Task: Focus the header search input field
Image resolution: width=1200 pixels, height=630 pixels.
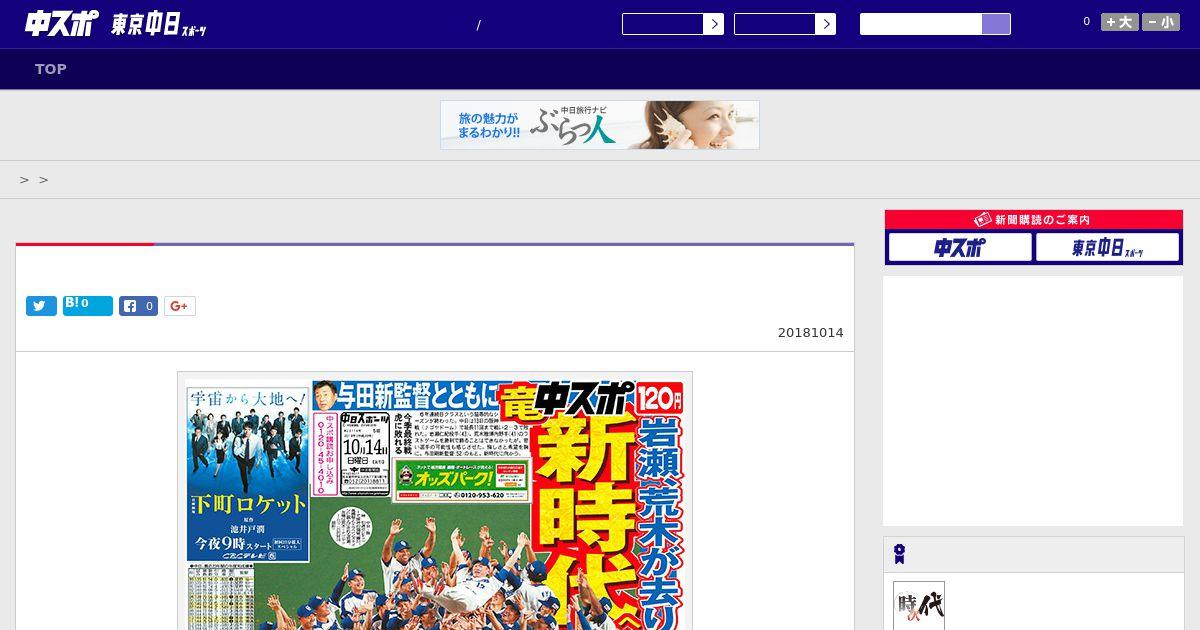Action: click(921, 24)
